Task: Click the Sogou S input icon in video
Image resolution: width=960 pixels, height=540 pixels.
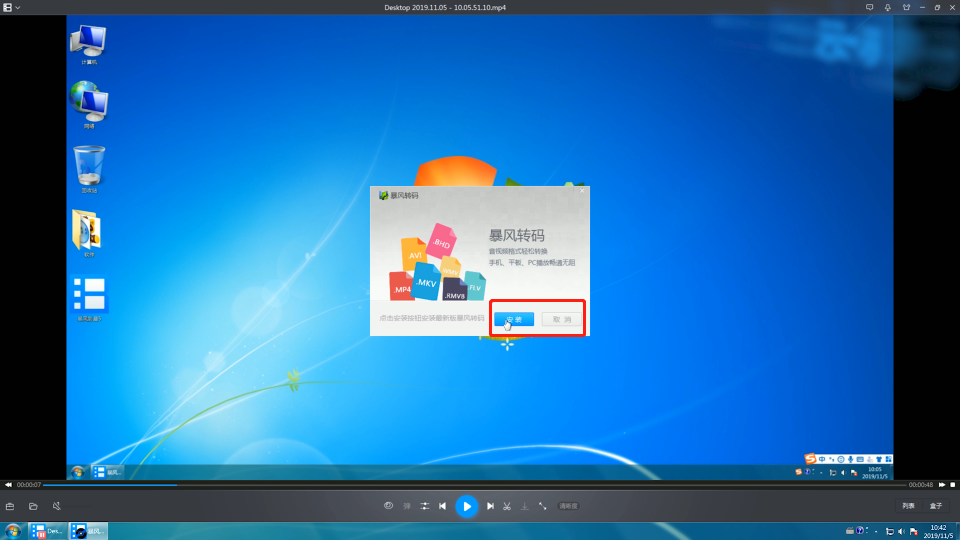Action: (x=809, y=459)
